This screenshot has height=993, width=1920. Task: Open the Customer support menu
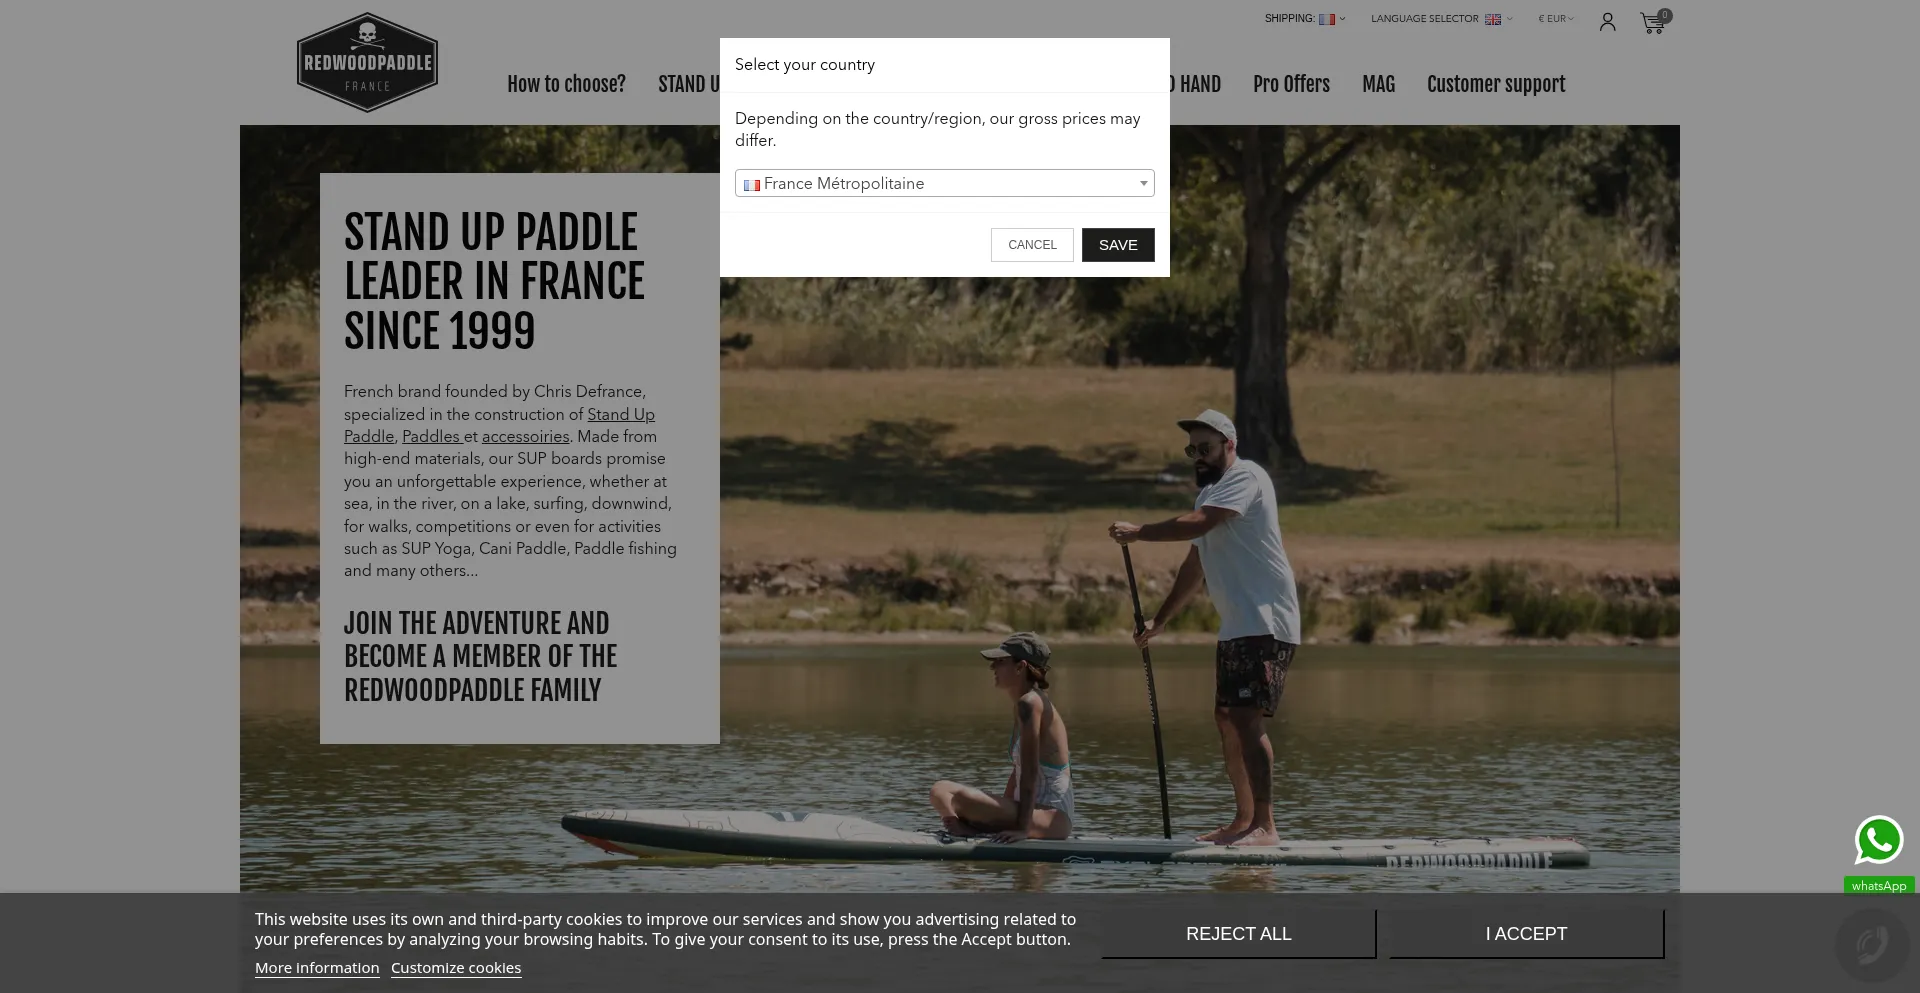pyautogui.click(x=1496, y=84)
